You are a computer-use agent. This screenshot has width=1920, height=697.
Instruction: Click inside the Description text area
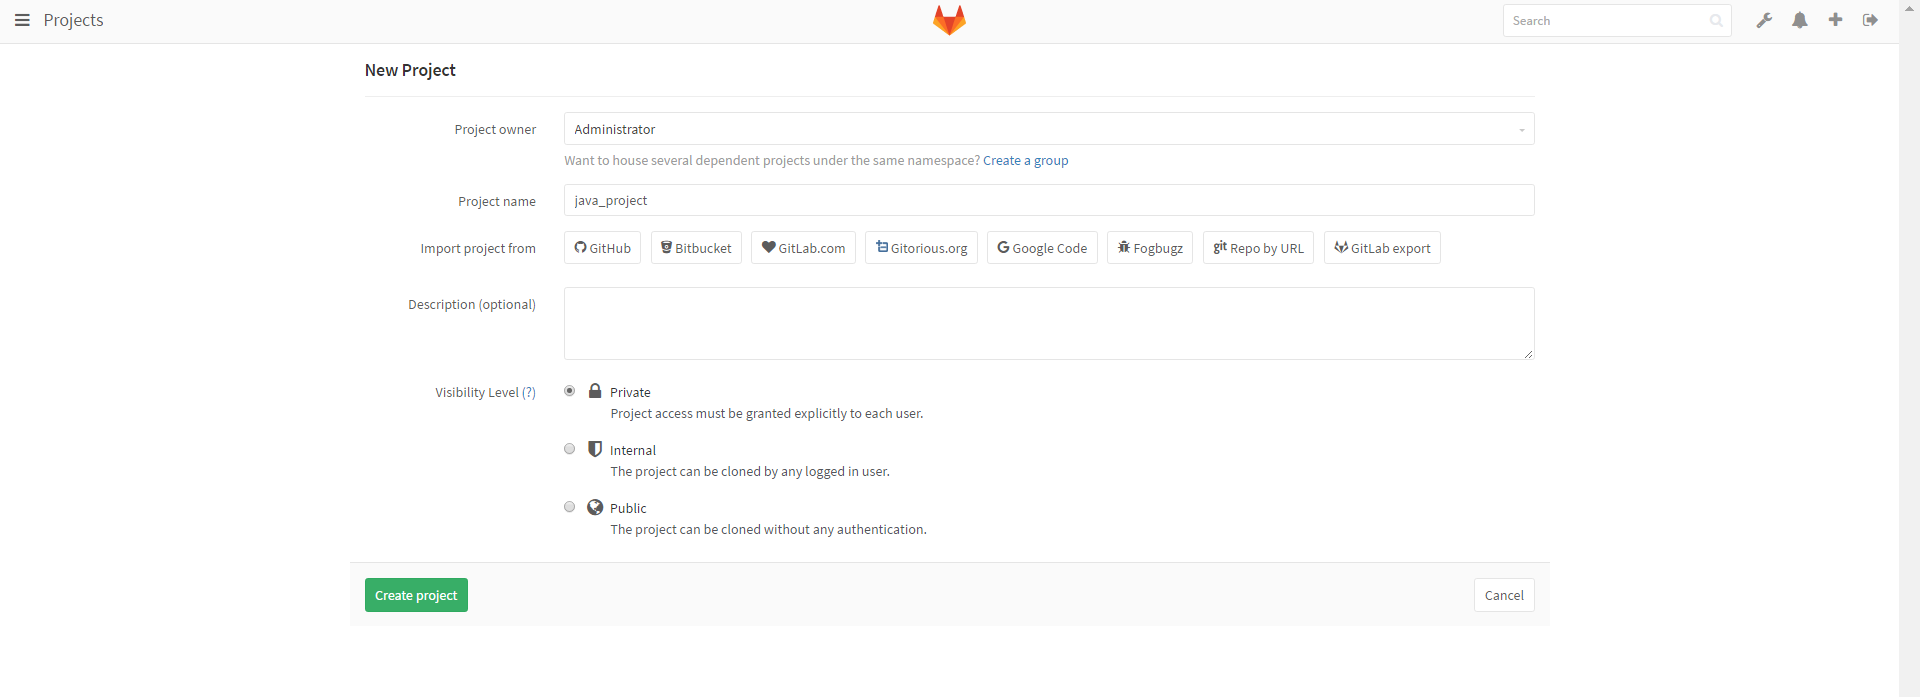click(1049, 323)
